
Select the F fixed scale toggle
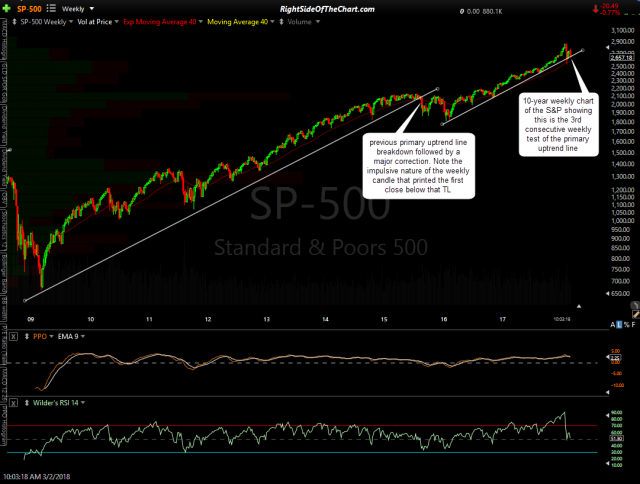(x=633, y=325)
